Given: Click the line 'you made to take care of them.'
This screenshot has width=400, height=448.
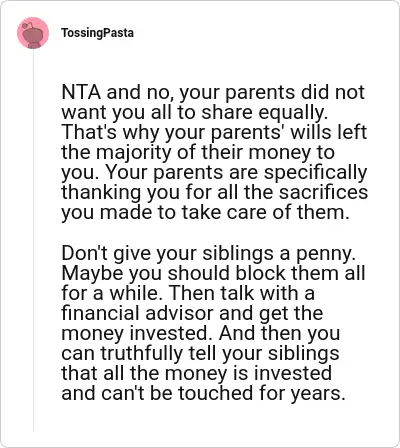Looking at the screenshot, I should coord(205,212).
